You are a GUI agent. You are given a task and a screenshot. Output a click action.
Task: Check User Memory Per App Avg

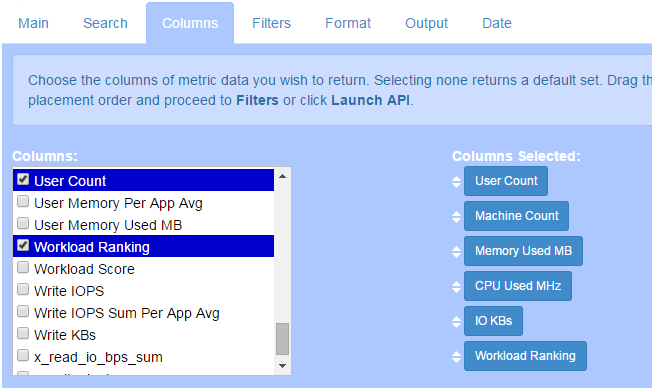point(23,201)
